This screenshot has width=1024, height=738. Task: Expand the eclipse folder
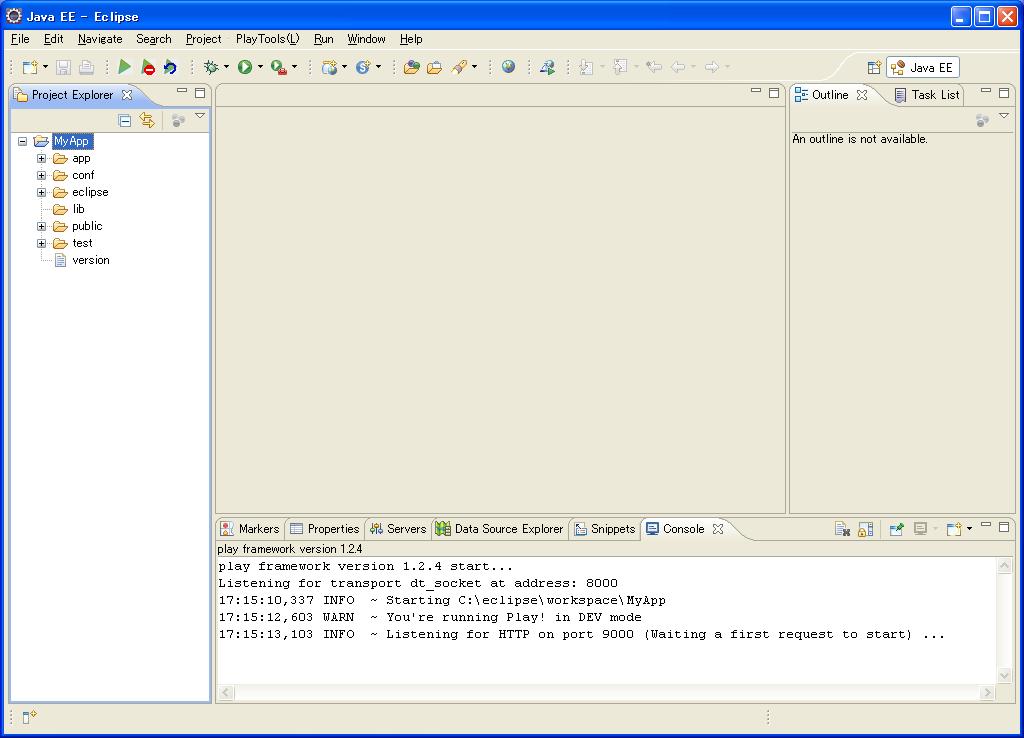pyautogui.click(x=41, y=192)
